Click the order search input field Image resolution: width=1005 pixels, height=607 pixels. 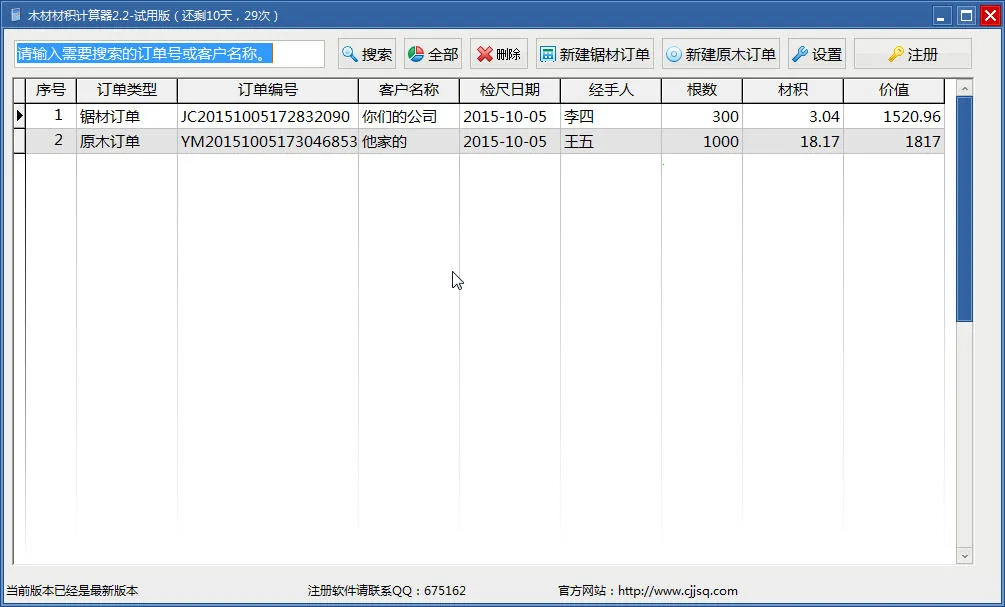coord(168,53)
